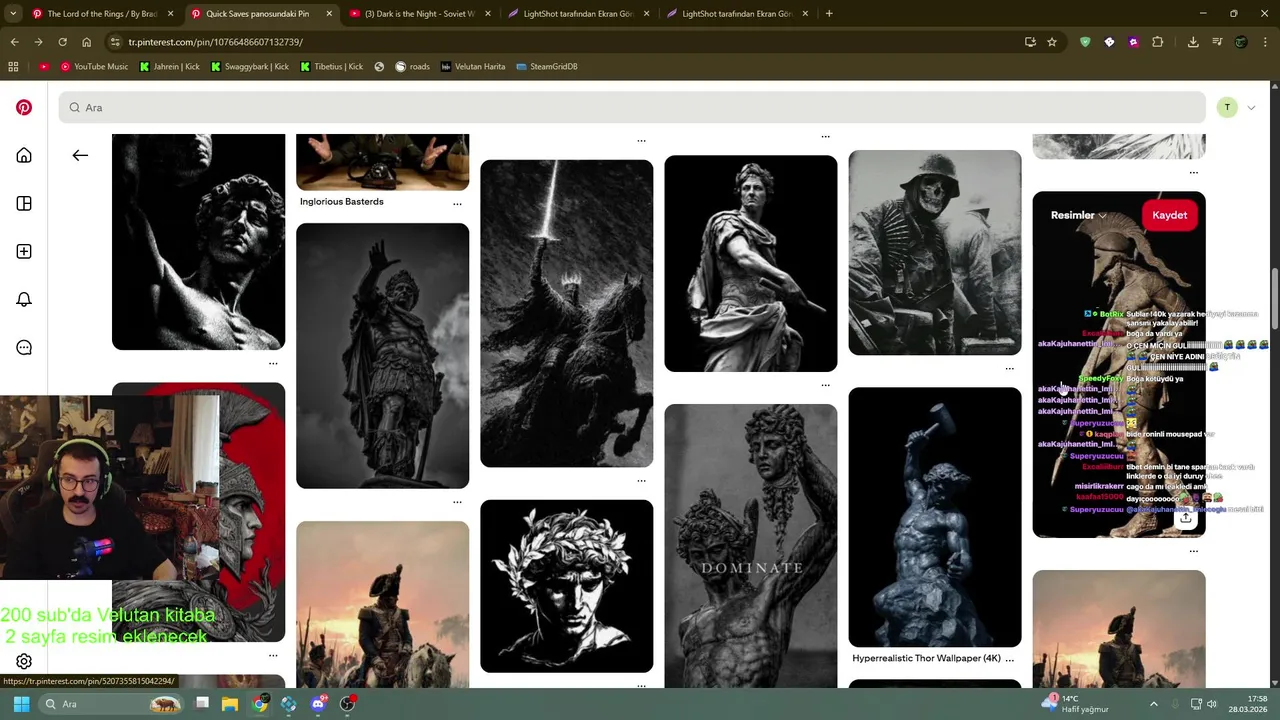Select the Quick Saves panosundaki Pin tab
Image resolution: width=1280 pixels, height=720 pixels.
(260, 14)
